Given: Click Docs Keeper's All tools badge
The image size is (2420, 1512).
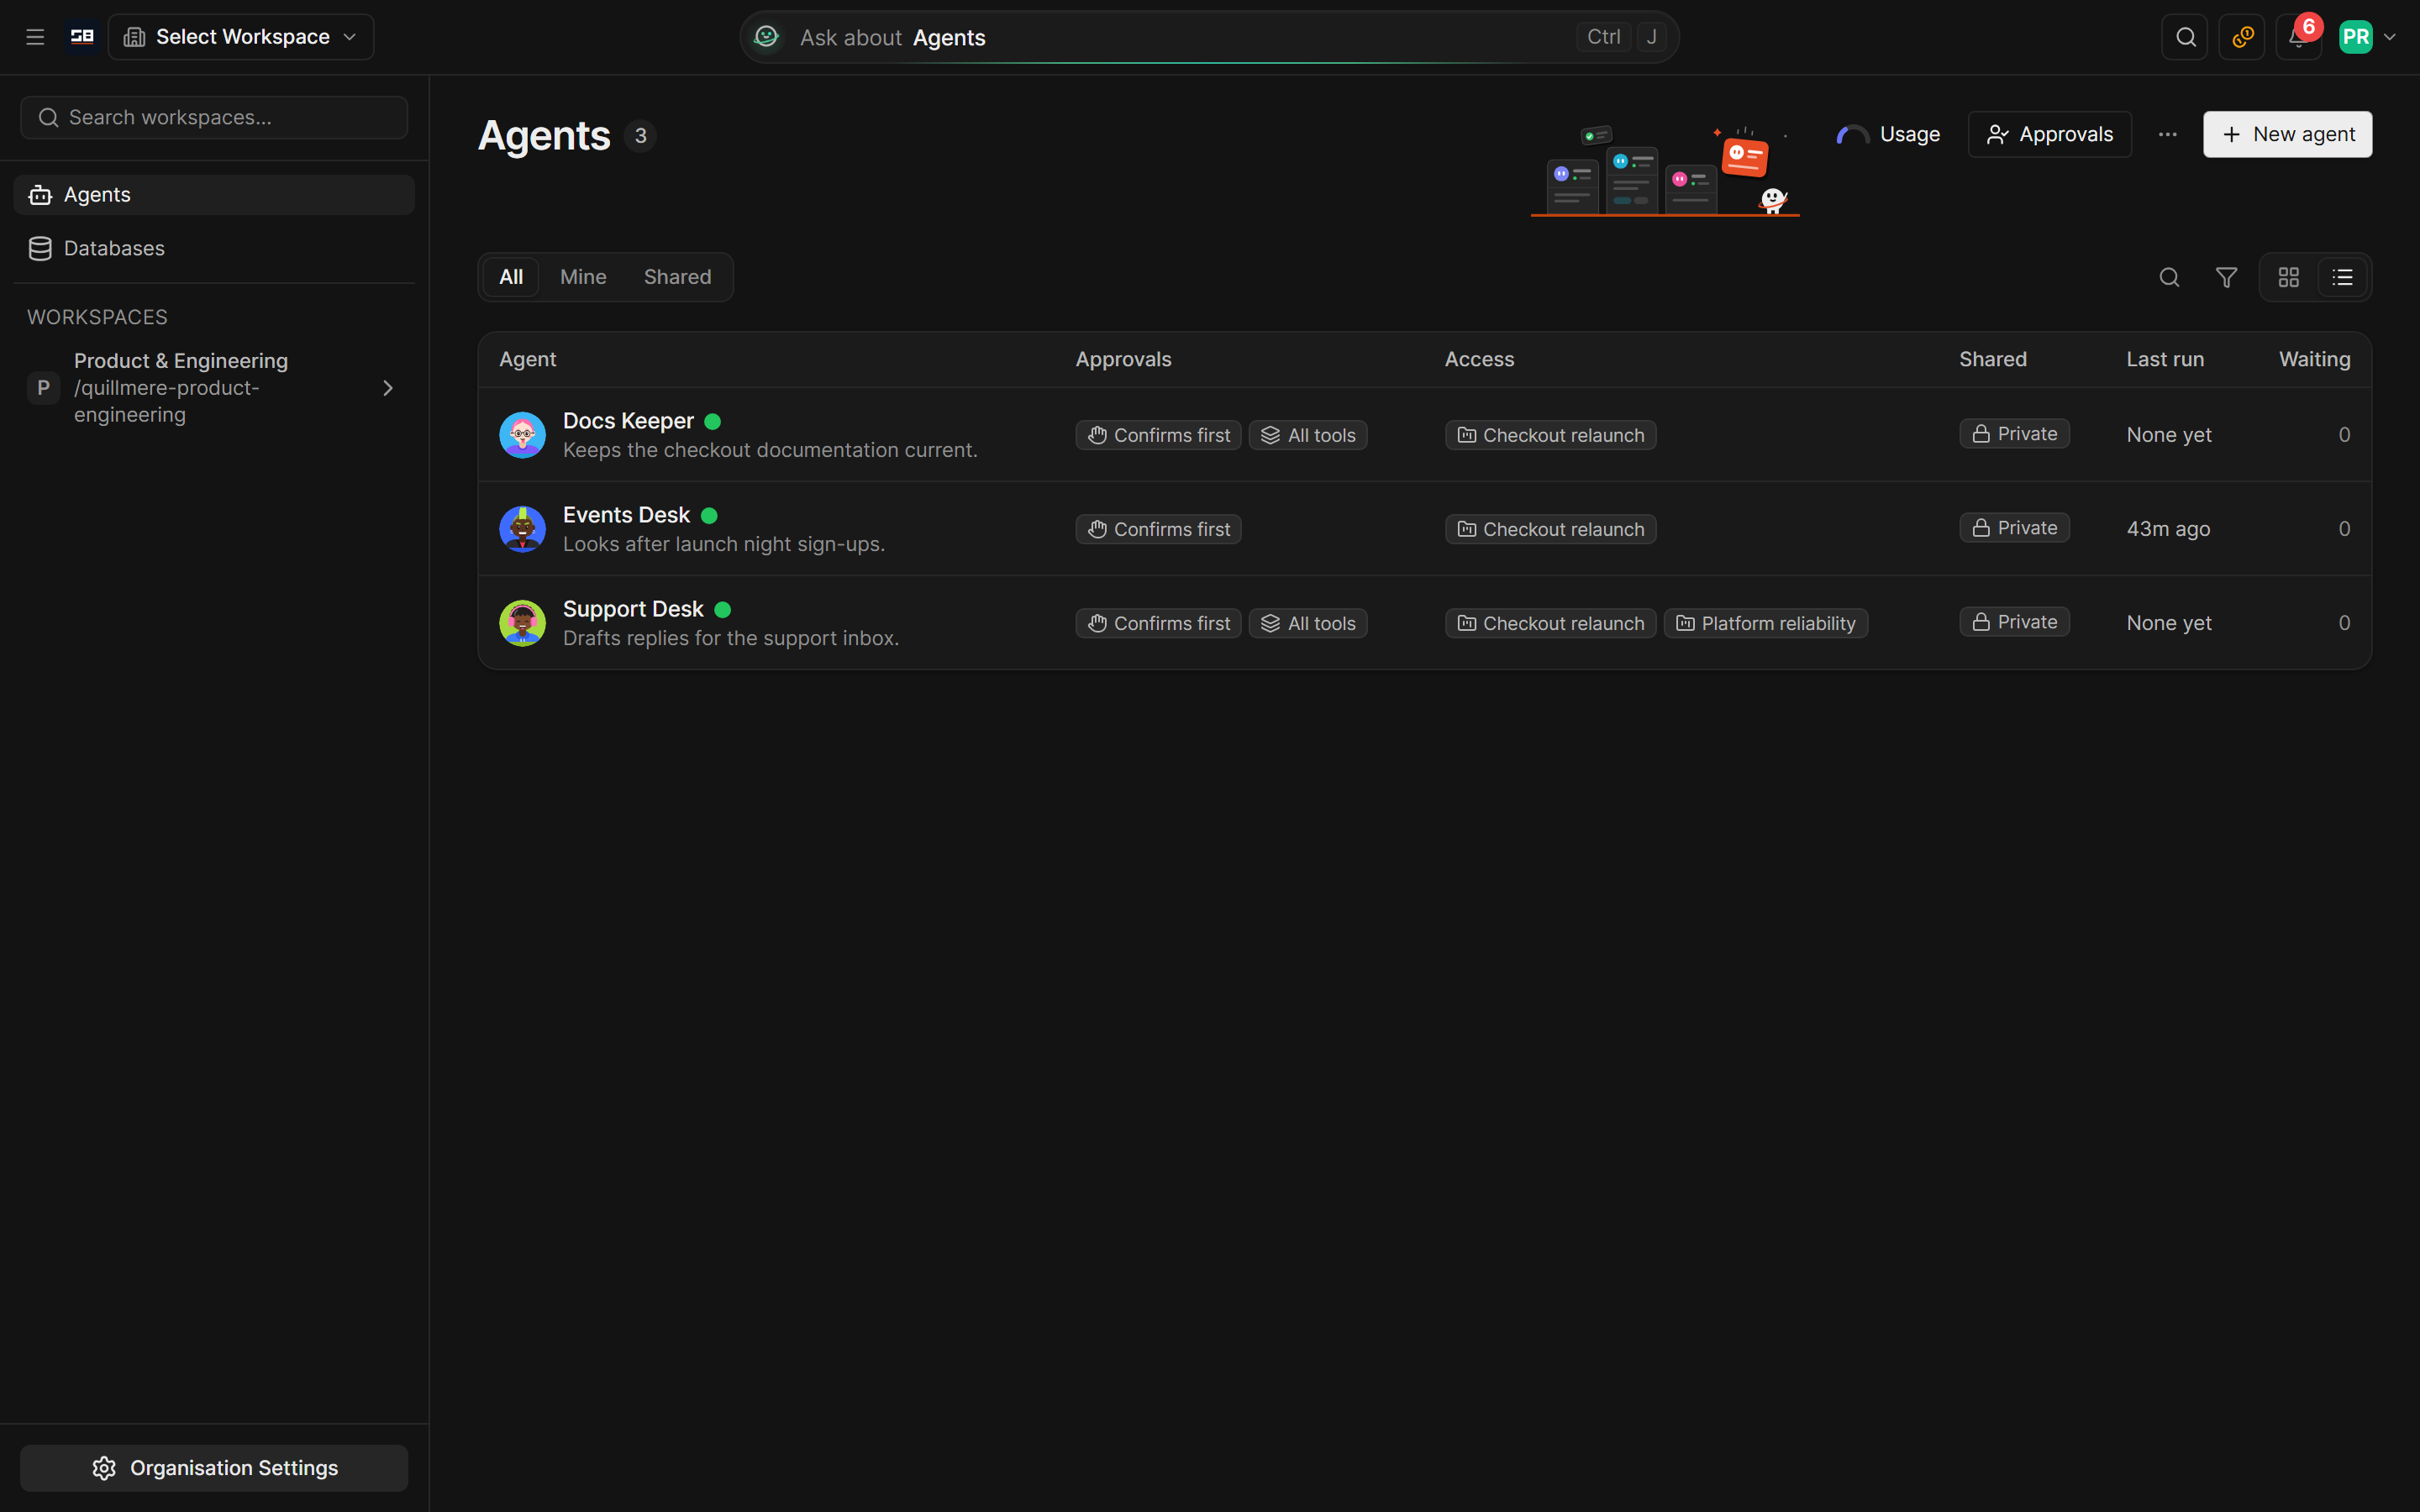Looking at the screenshot, I should (1308, 435).
